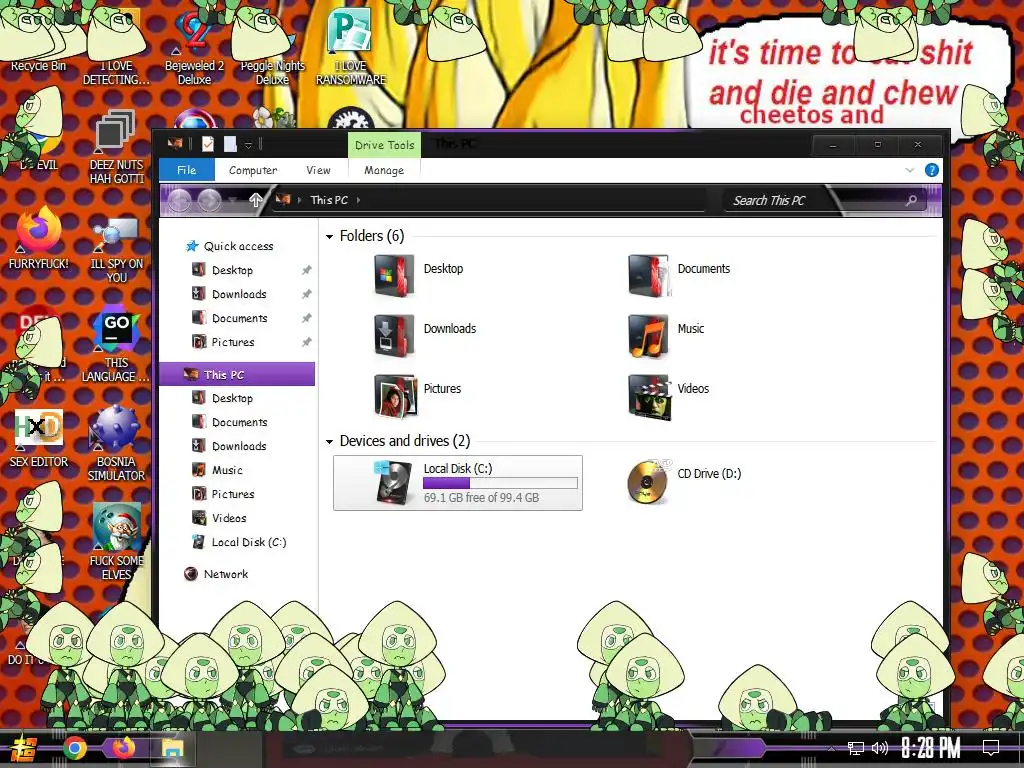Open Local Disk (C:) in the sidebar
Viewport: 1024px width, 768px height.
pyautogui.click(x=248, y=542)
